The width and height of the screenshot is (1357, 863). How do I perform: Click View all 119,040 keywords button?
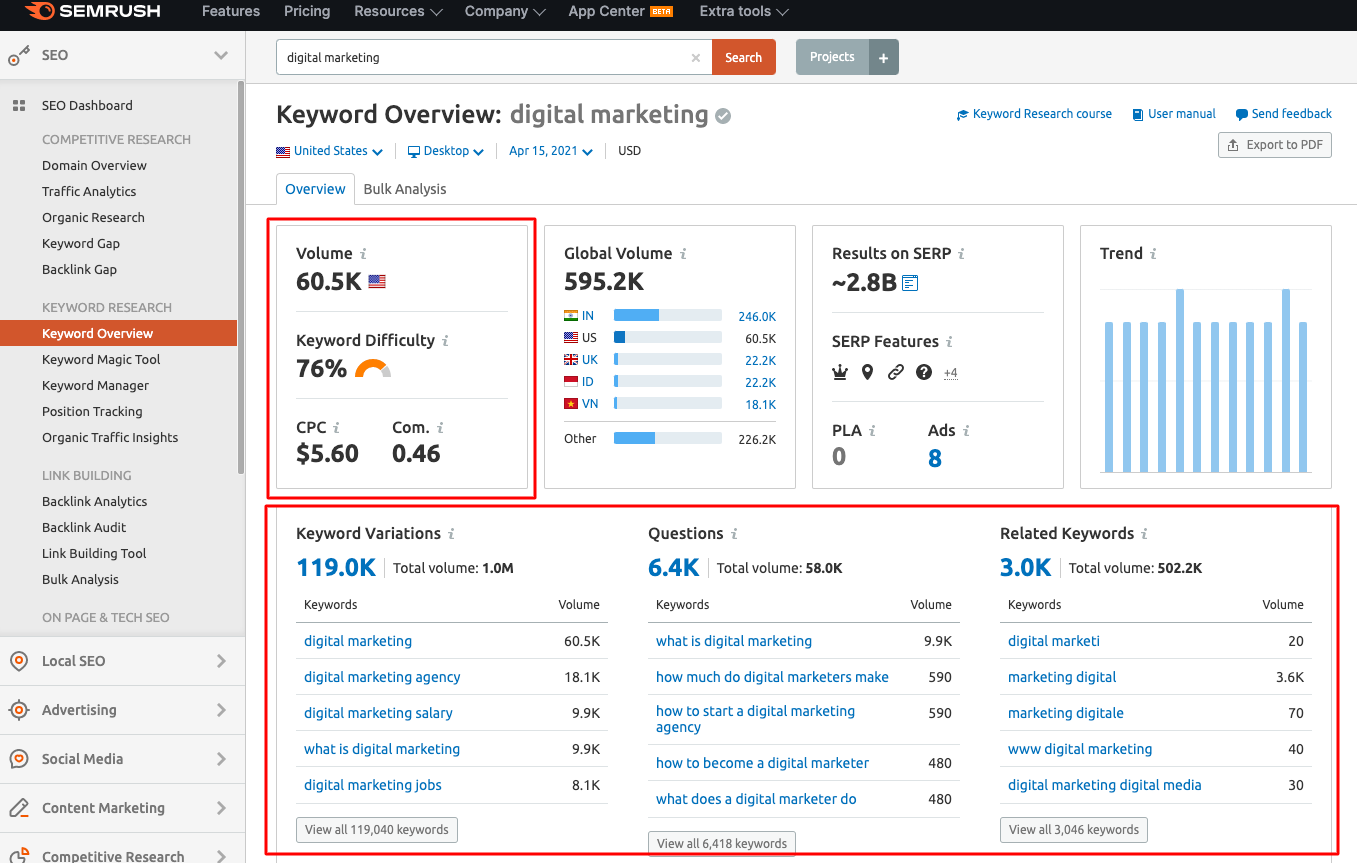click(377, 830)
